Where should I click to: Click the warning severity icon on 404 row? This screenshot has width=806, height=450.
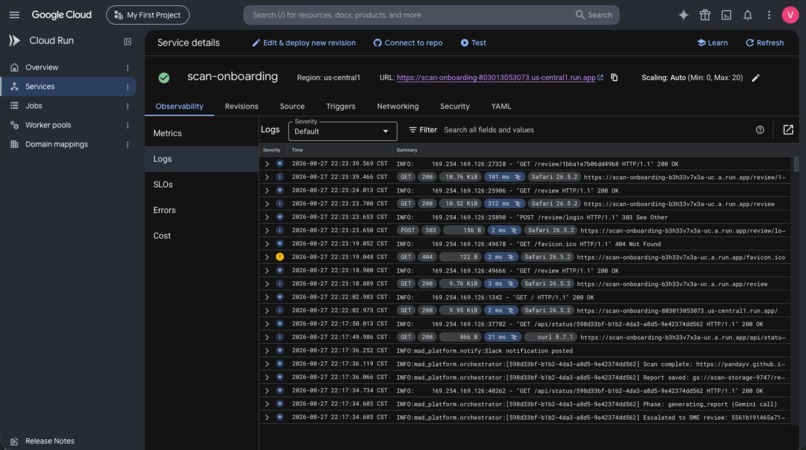(280, 257)
